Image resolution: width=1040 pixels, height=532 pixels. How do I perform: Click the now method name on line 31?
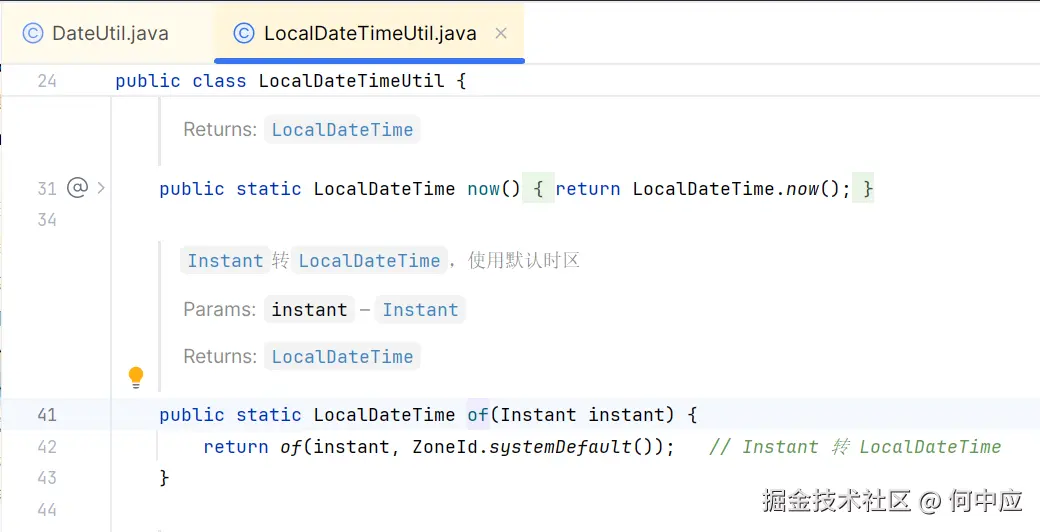pyautogui.click(x=484, y=189)
